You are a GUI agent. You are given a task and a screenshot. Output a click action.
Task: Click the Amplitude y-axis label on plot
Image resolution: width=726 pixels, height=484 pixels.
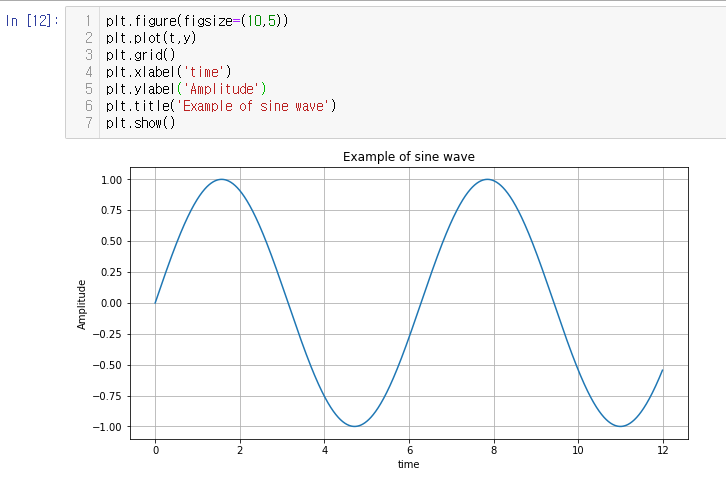tap(82, 304)
